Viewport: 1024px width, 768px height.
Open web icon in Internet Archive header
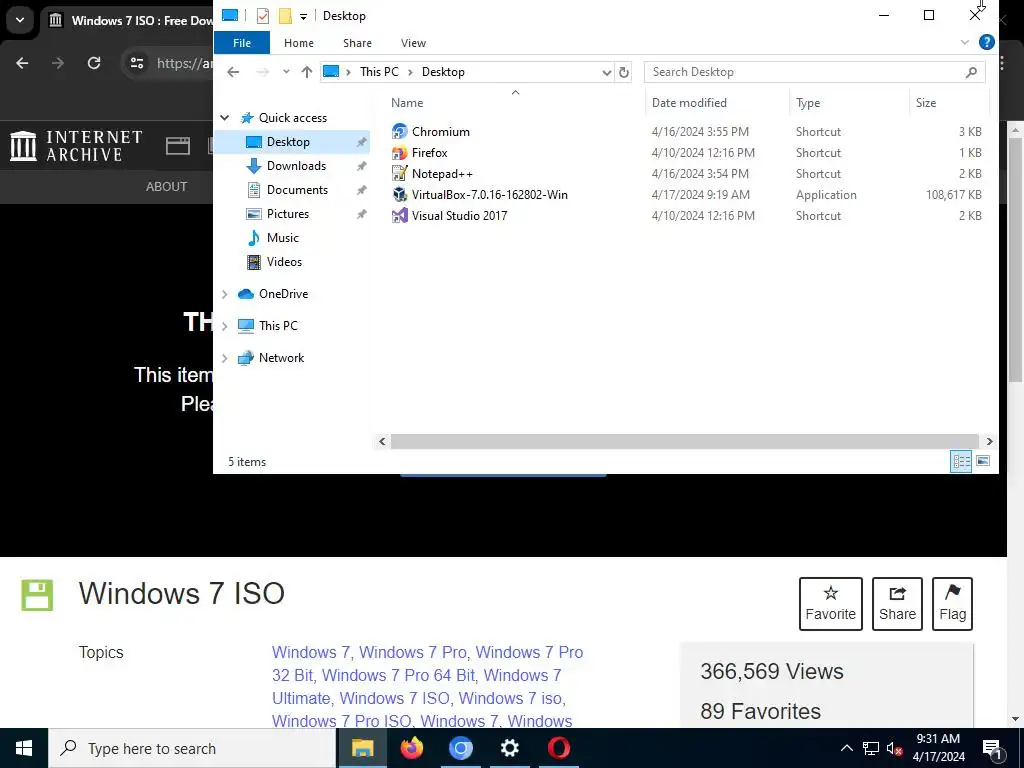click(178, 146)
